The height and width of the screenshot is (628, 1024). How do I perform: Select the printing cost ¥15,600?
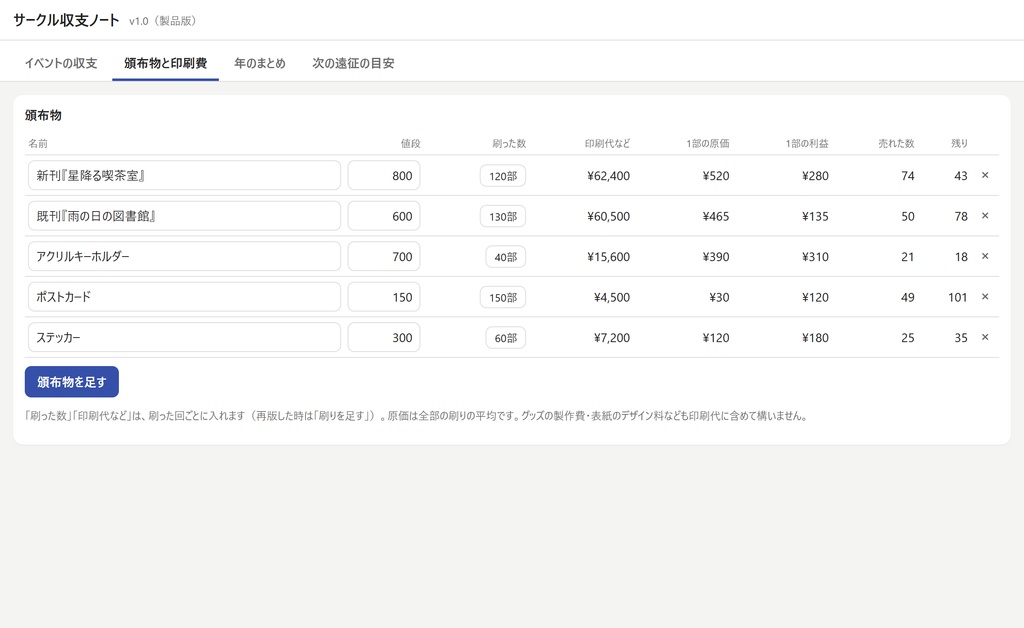point(609,257)
